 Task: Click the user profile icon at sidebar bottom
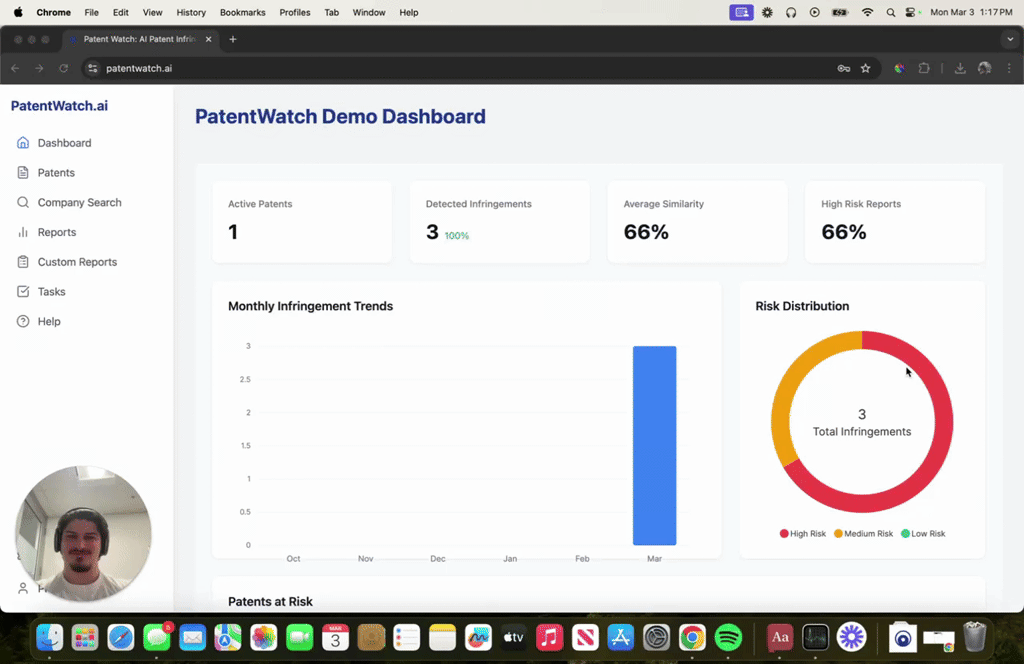[23, 588]
